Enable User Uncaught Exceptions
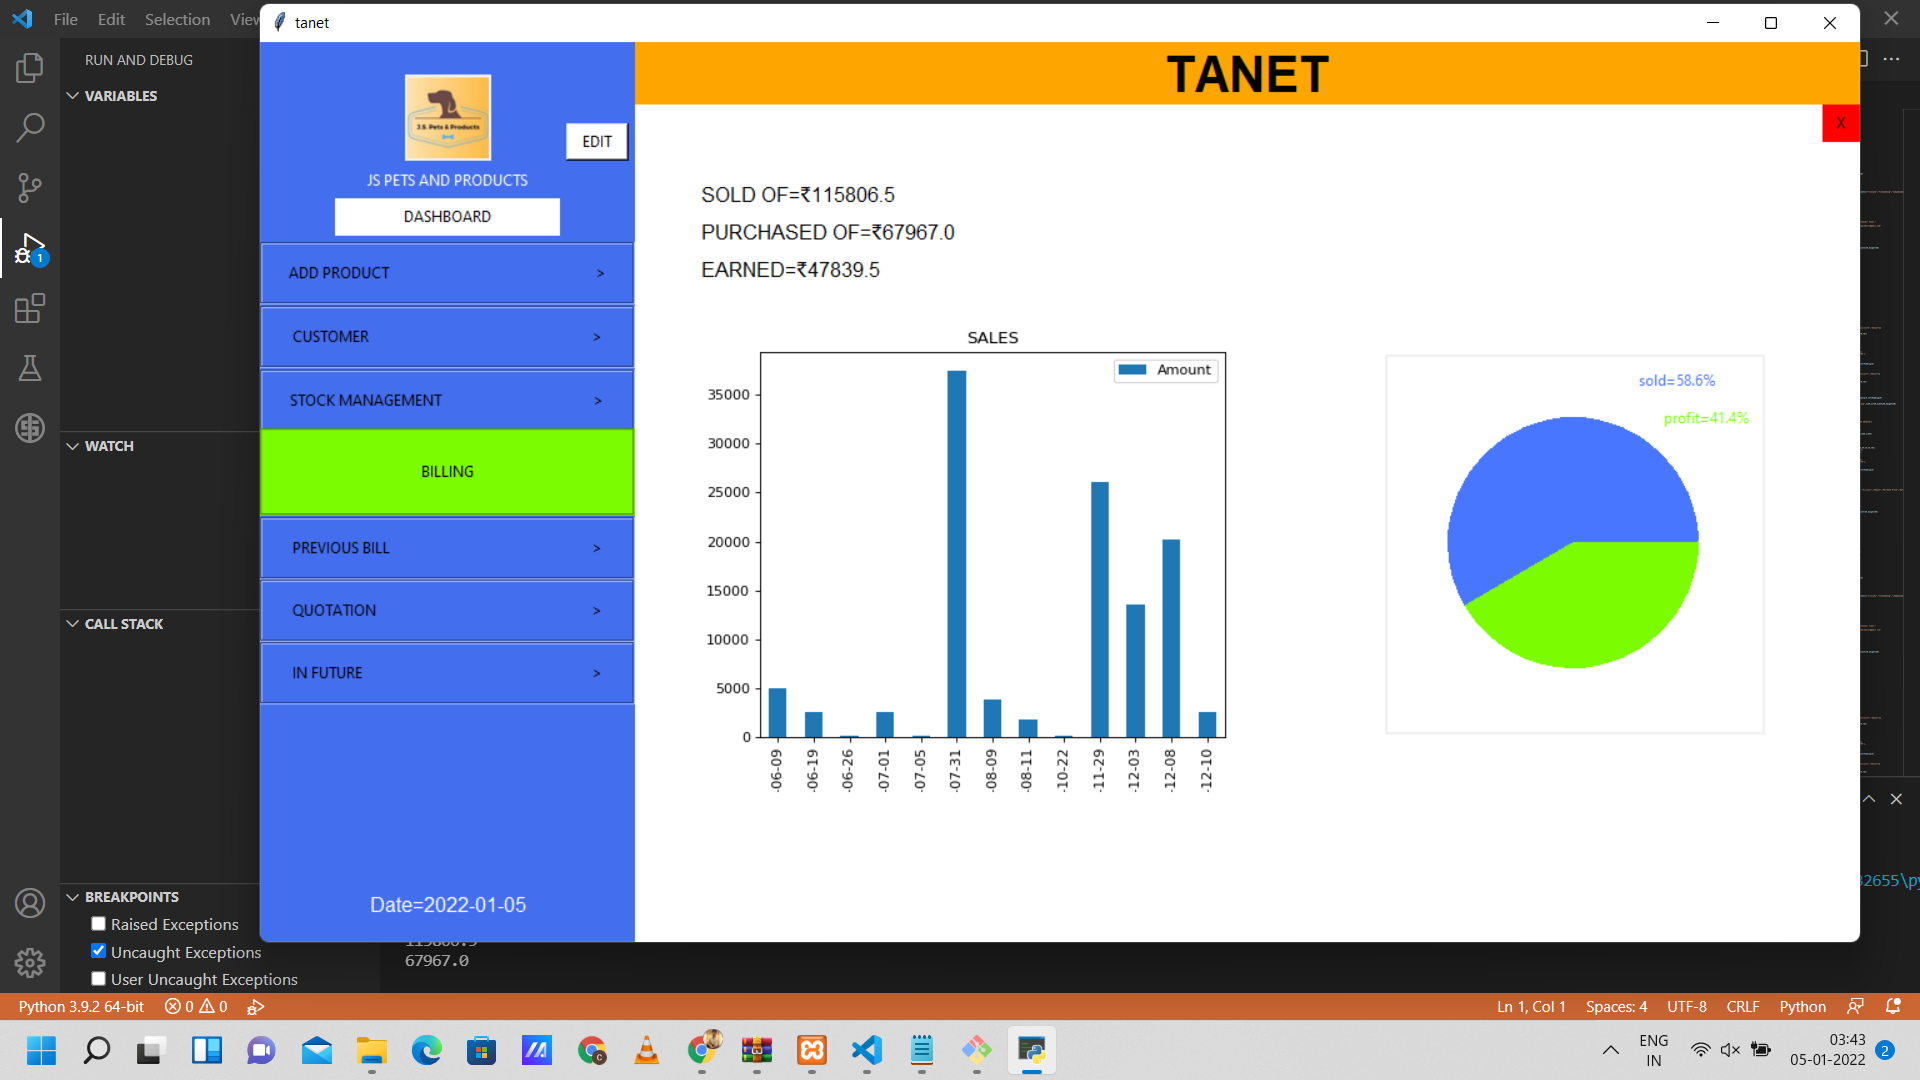1920x1080 pixels. pos(98,978)
